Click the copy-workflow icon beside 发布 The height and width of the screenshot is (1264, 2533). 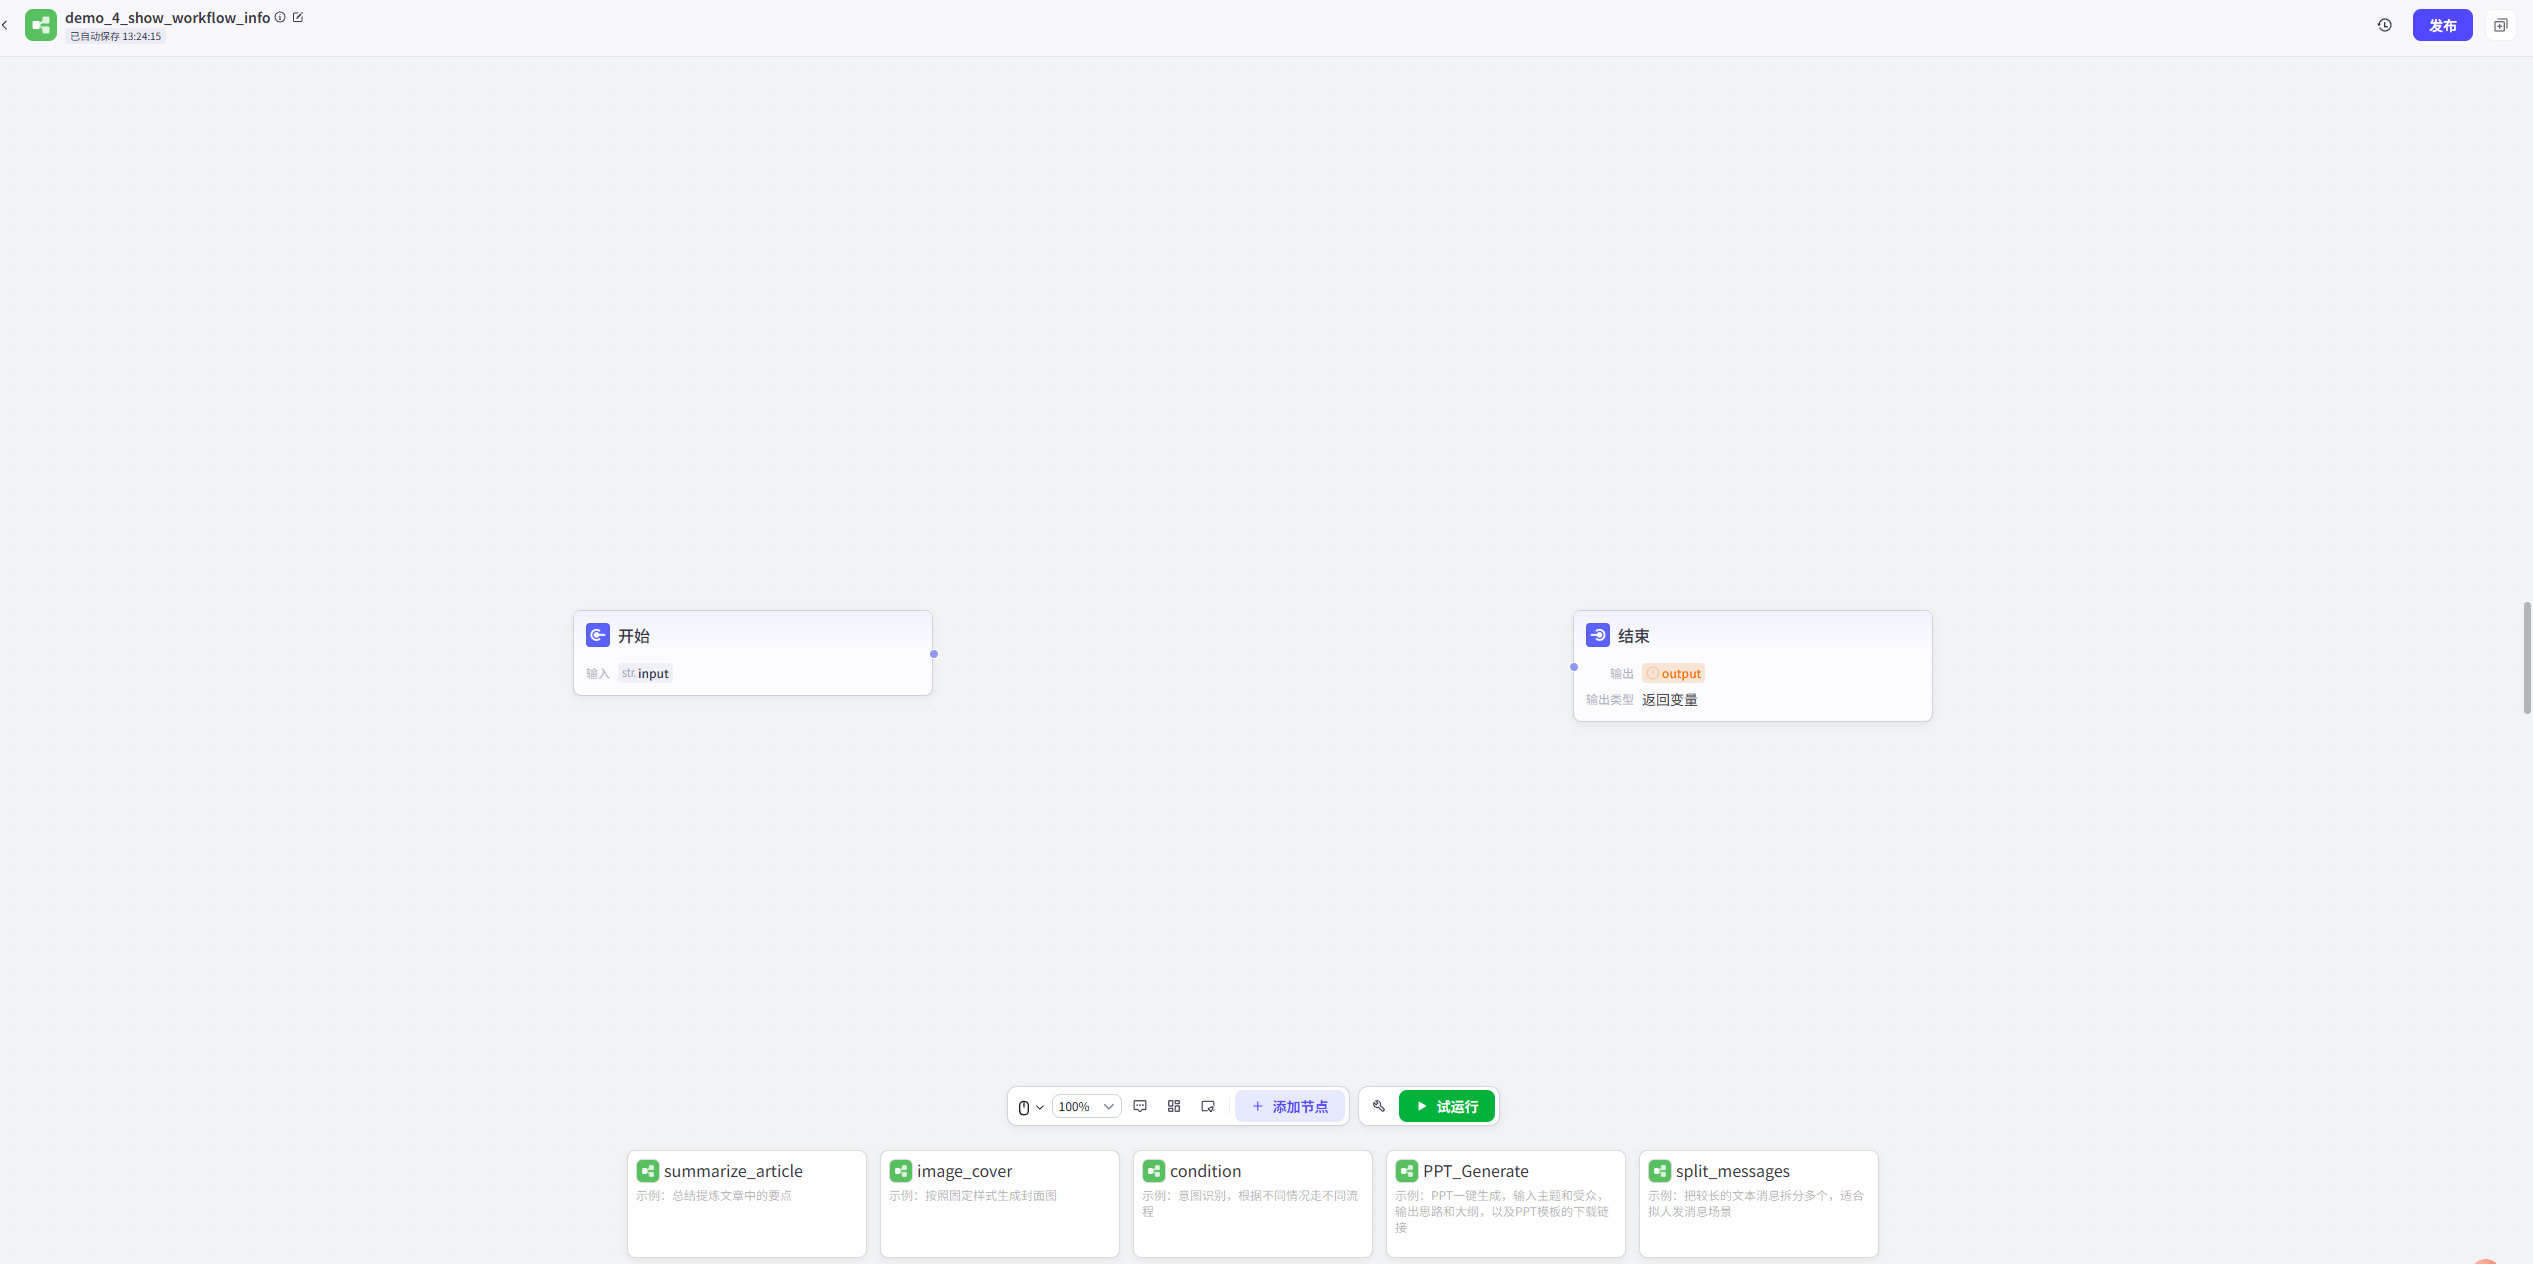tap(2500, 25)
